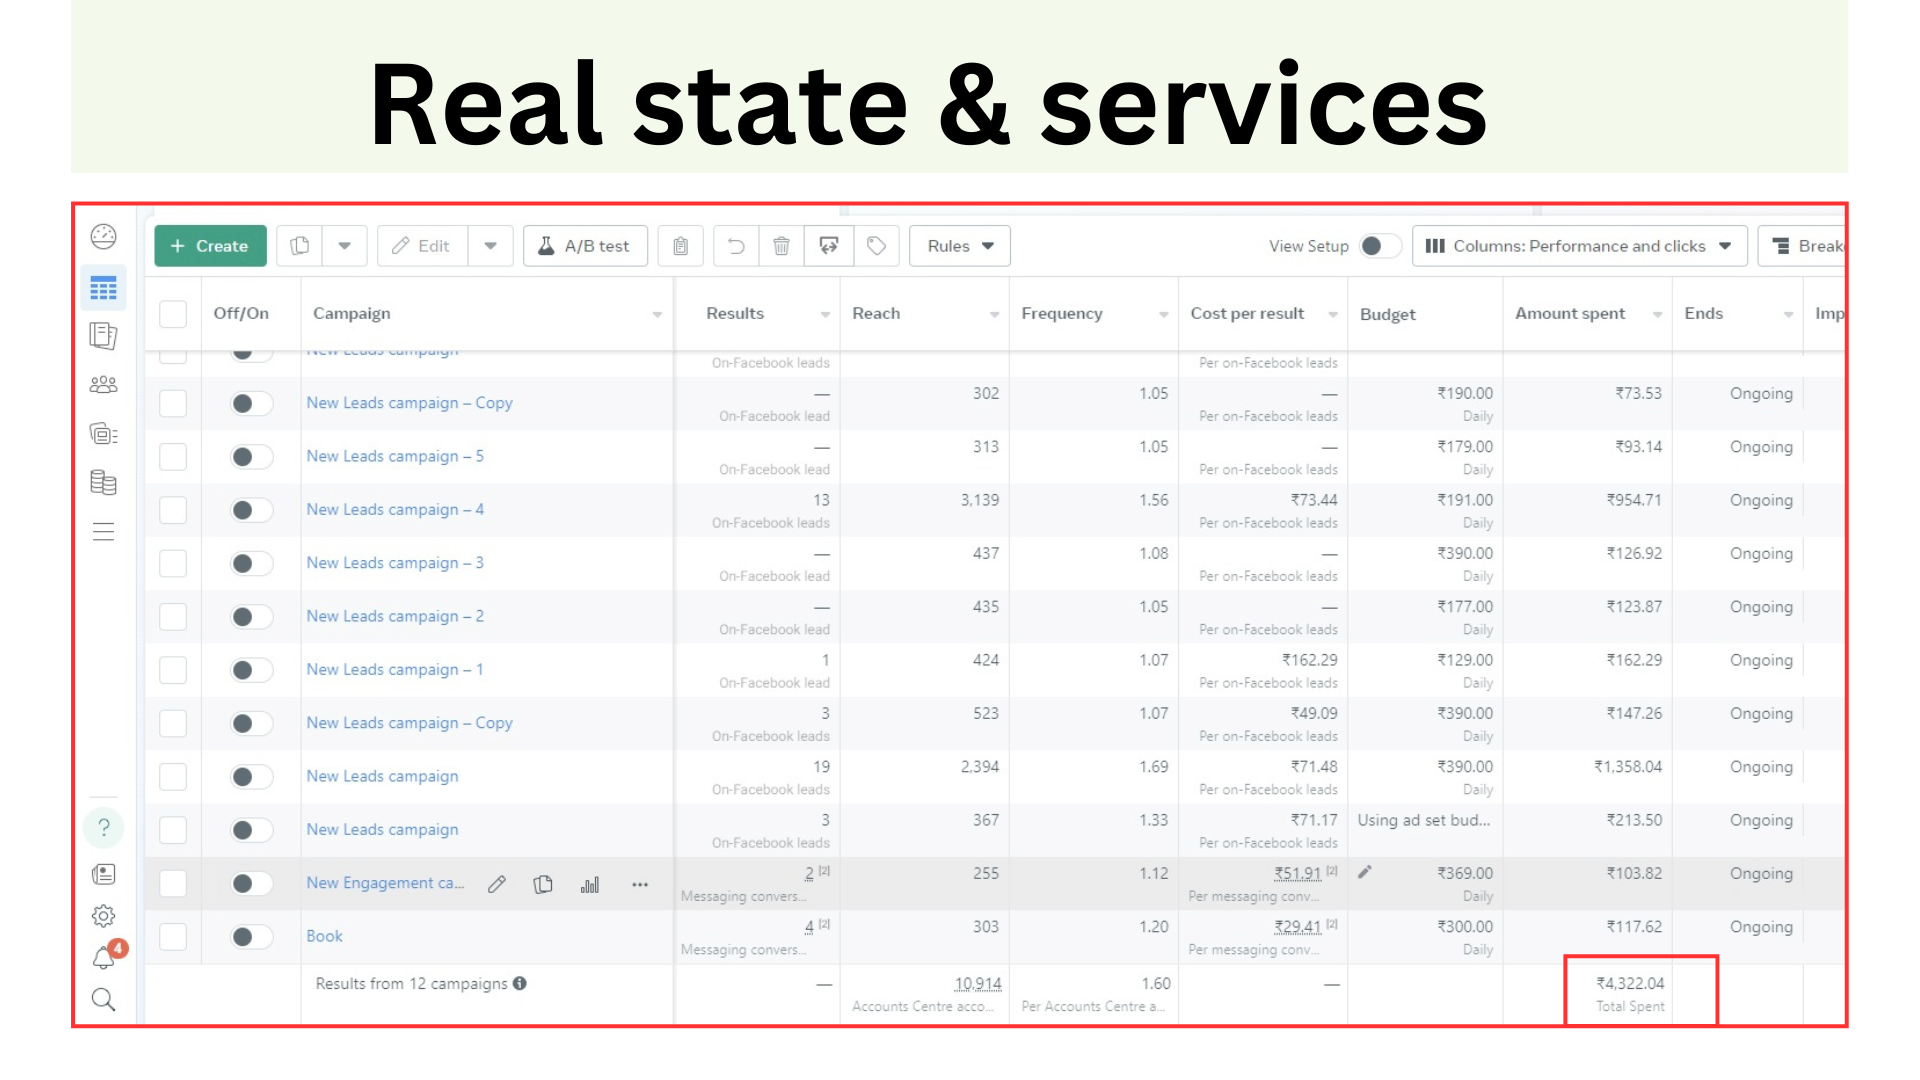
Task: Expand Columns: Performance and clicks dropdown
Action: (x=1579, y=246)
